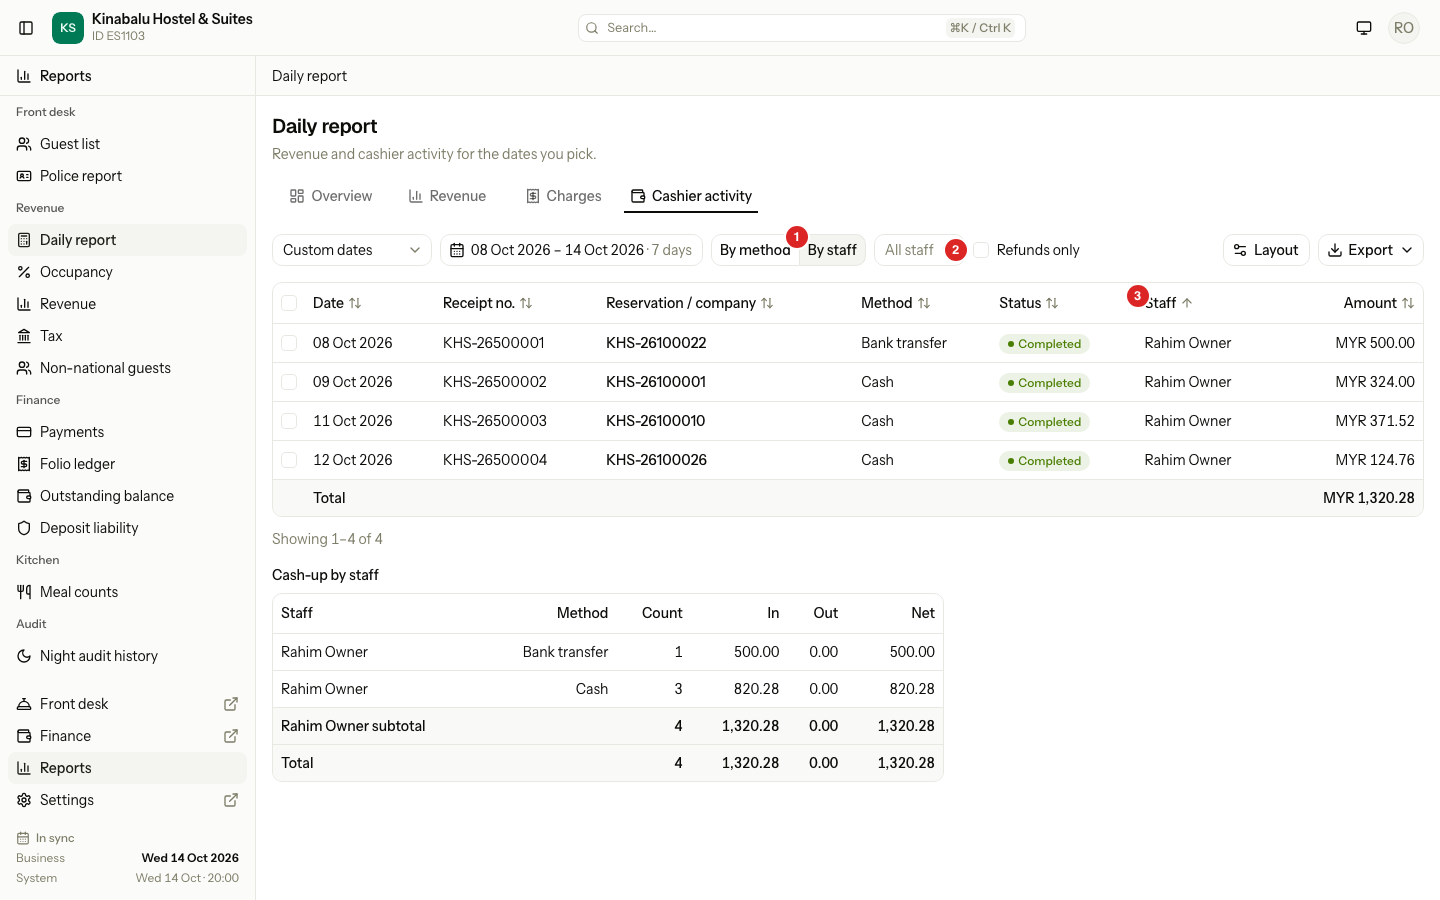The height and width of the screenshot is (900, 1440).
Task: Switch to the Overview tab
Action: (x=331, y=196)
